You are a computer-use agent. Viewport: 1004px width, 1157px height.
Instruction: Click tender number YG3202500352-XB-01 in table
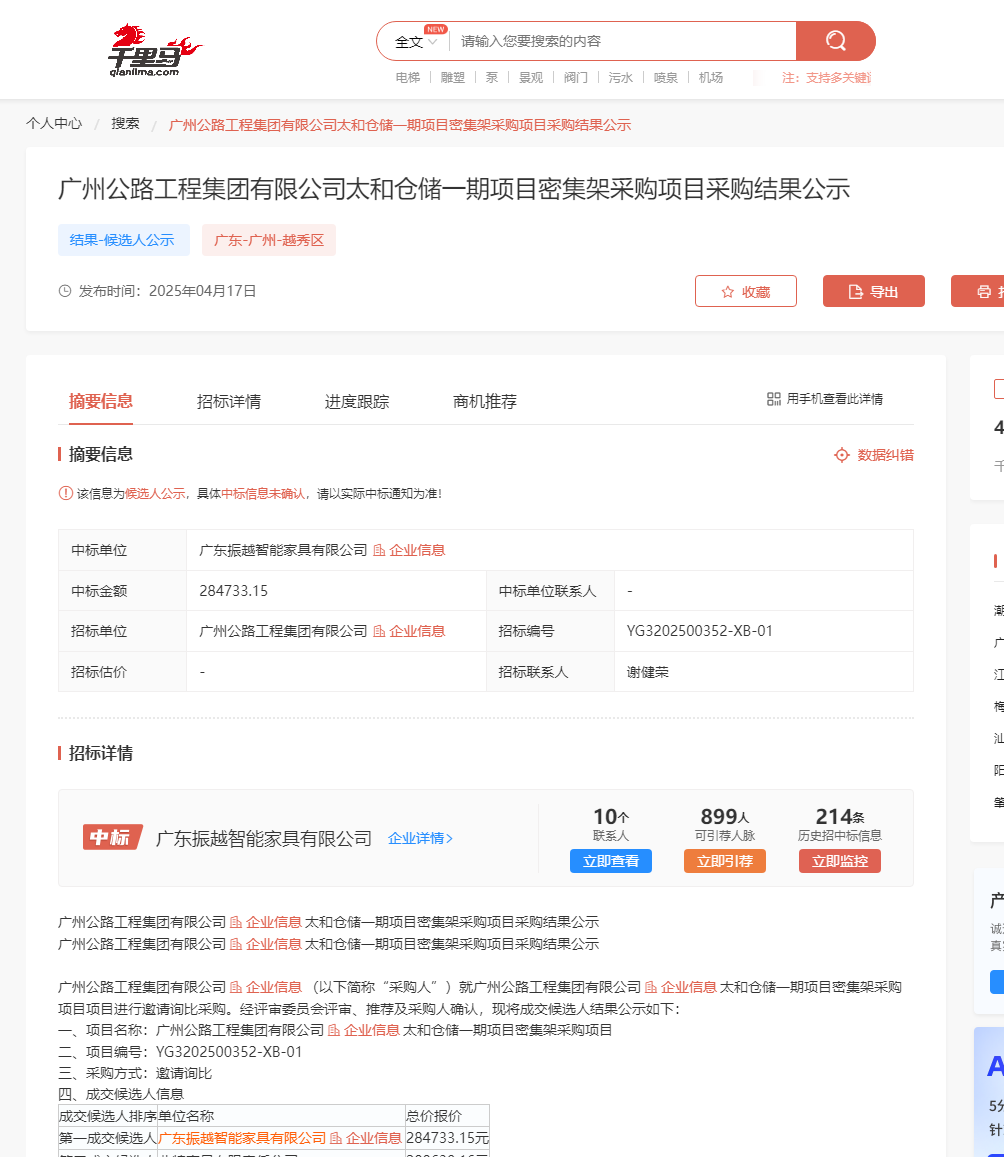[x=699, y=631]
